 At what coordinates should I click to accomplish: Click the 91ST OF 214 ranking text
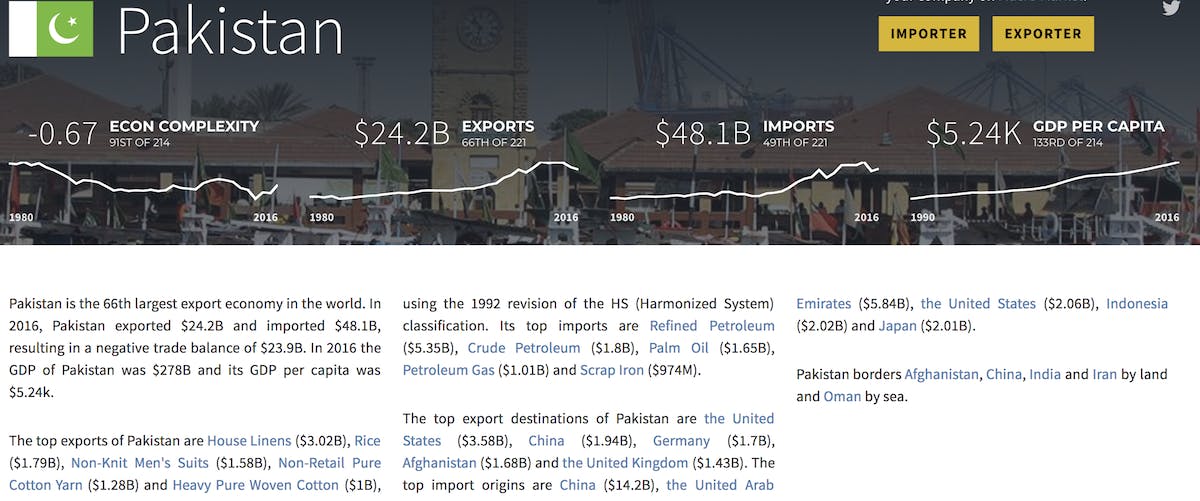(x=140, y=144)
